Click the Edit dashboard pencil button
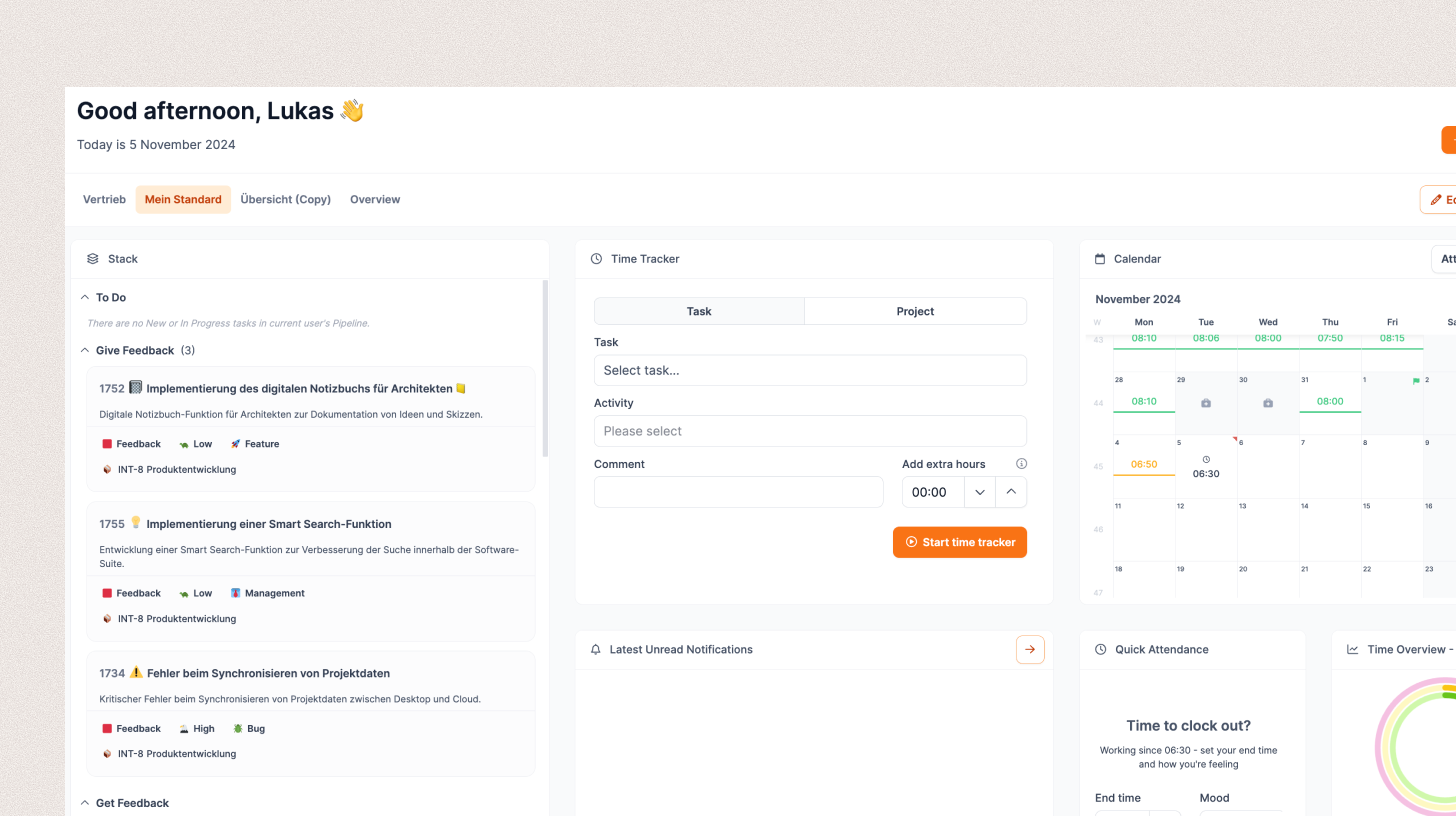Screen dimensions: 1456x816 click(x=1438, y=200)
